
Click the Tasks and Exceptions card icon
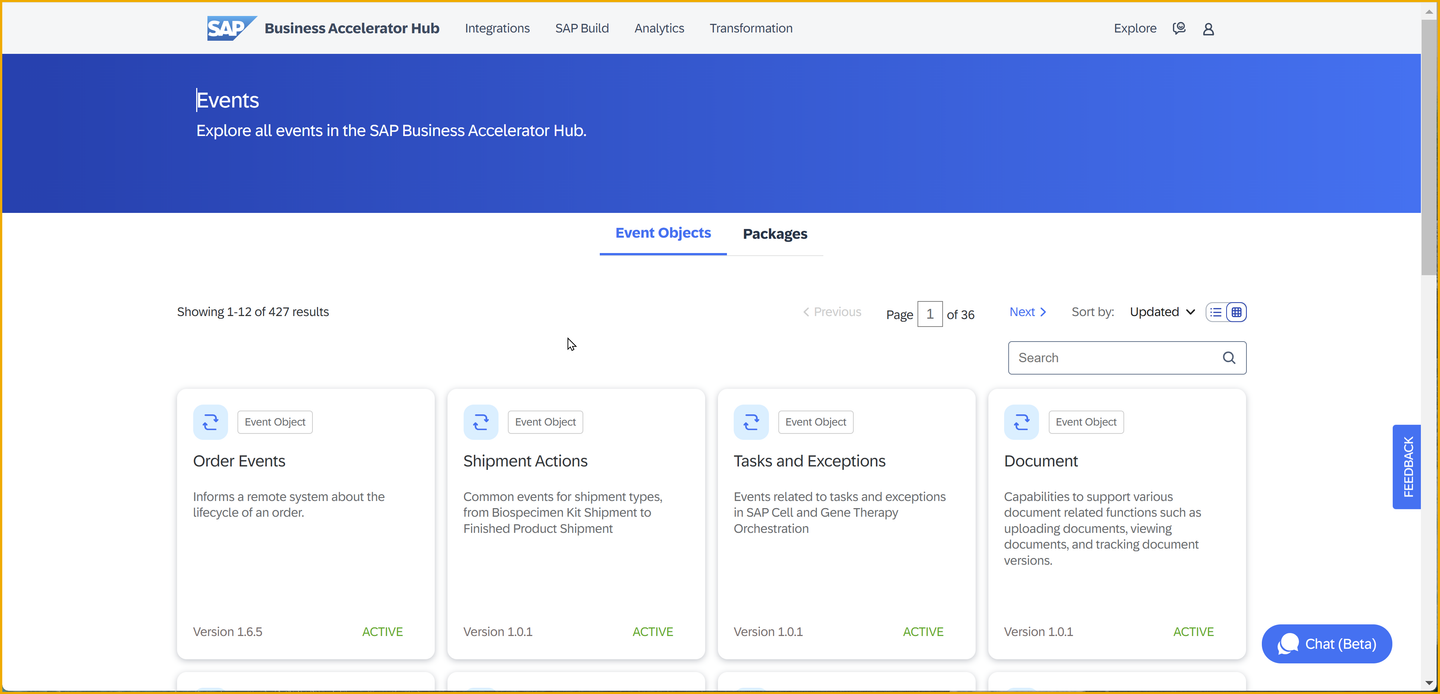tap(751, 422)
